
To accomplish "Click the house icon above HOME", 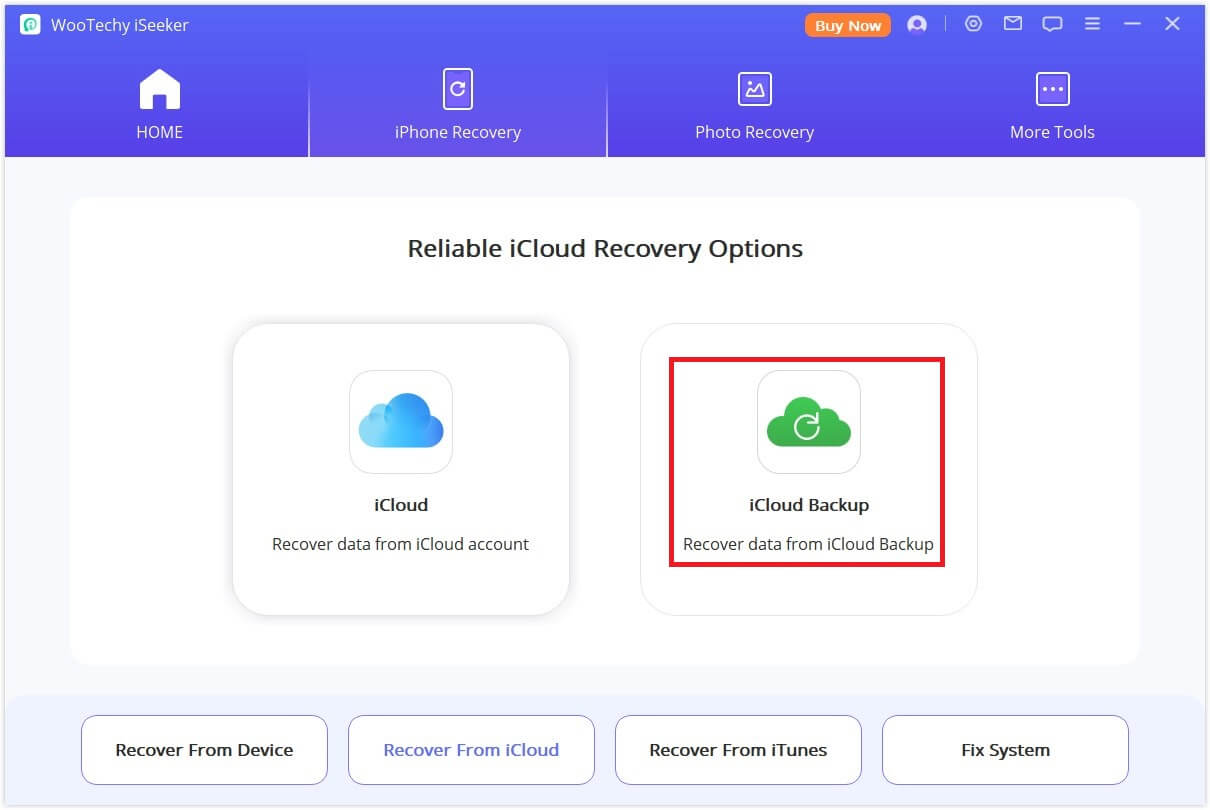I will 159,88.
